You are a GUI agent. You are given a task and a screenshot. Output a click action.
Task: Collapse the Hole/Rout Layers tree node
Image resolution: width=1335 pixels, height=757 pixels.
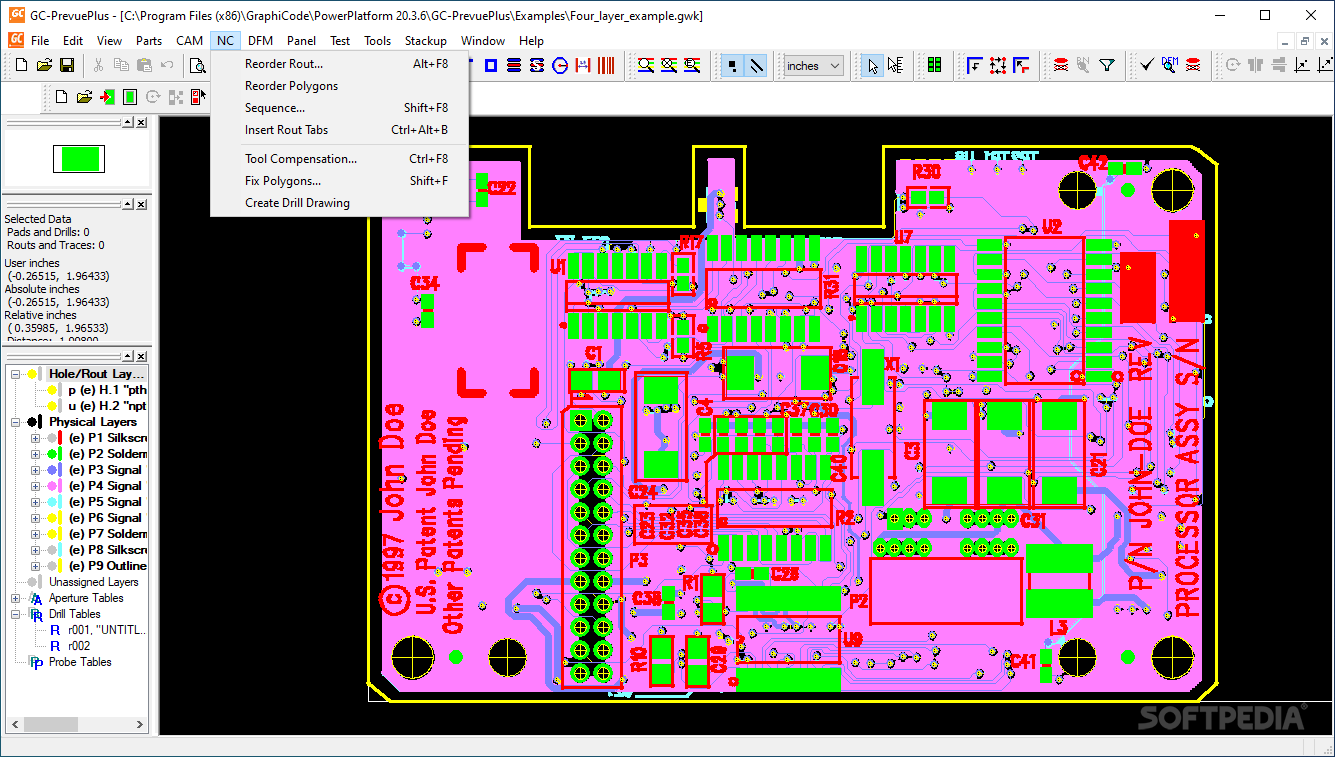15,374
